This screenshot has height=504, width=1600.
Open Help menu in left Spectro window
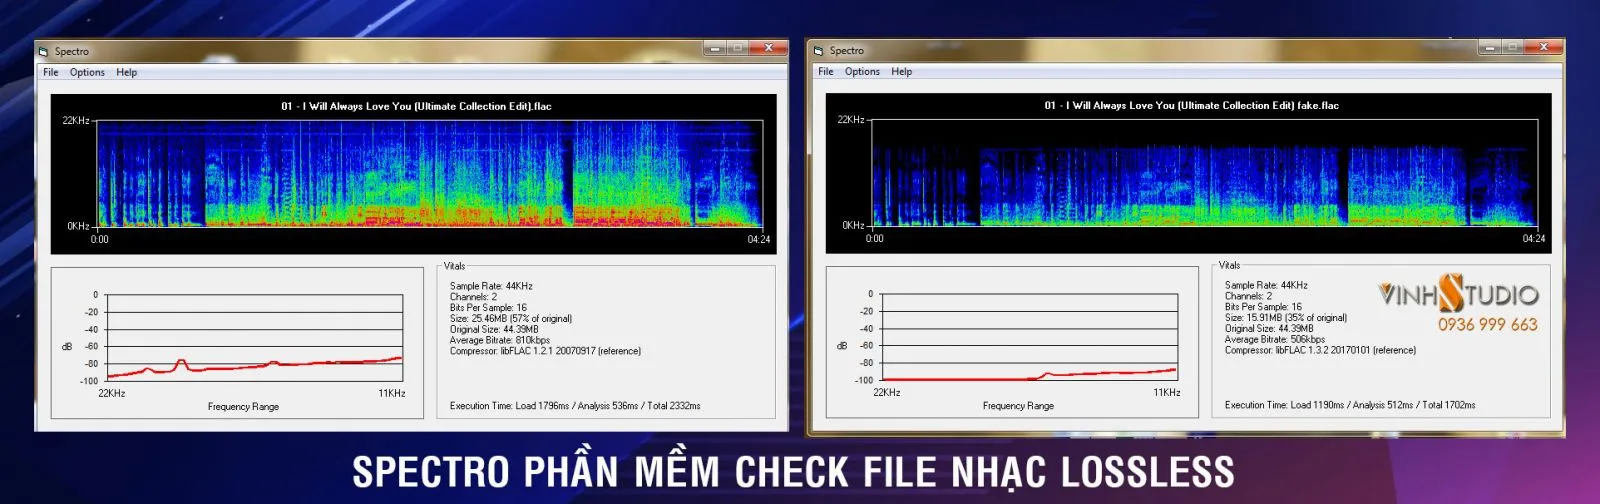(x=126, y=72)
